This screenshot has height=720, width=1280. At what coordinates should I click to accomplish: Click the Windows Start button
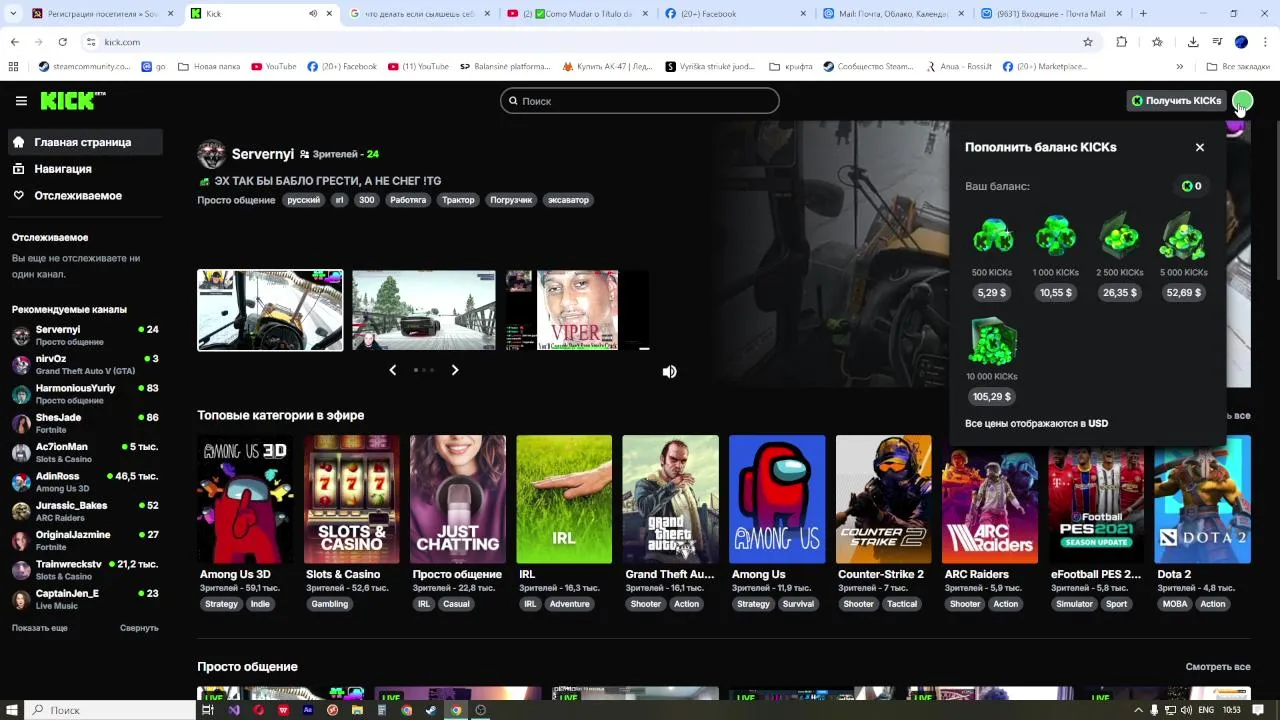coord(10,710)
